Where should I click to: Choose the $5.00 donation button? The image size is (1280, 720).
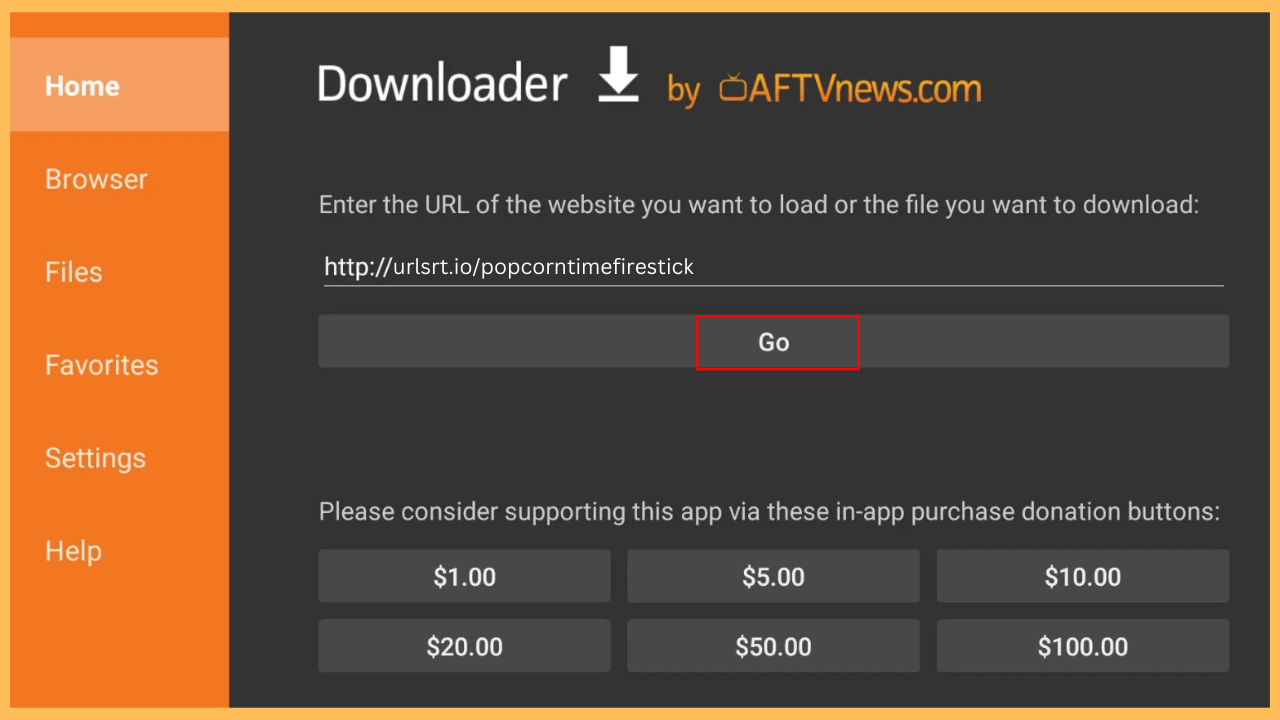pyautogui.click(x=773, y=576)
